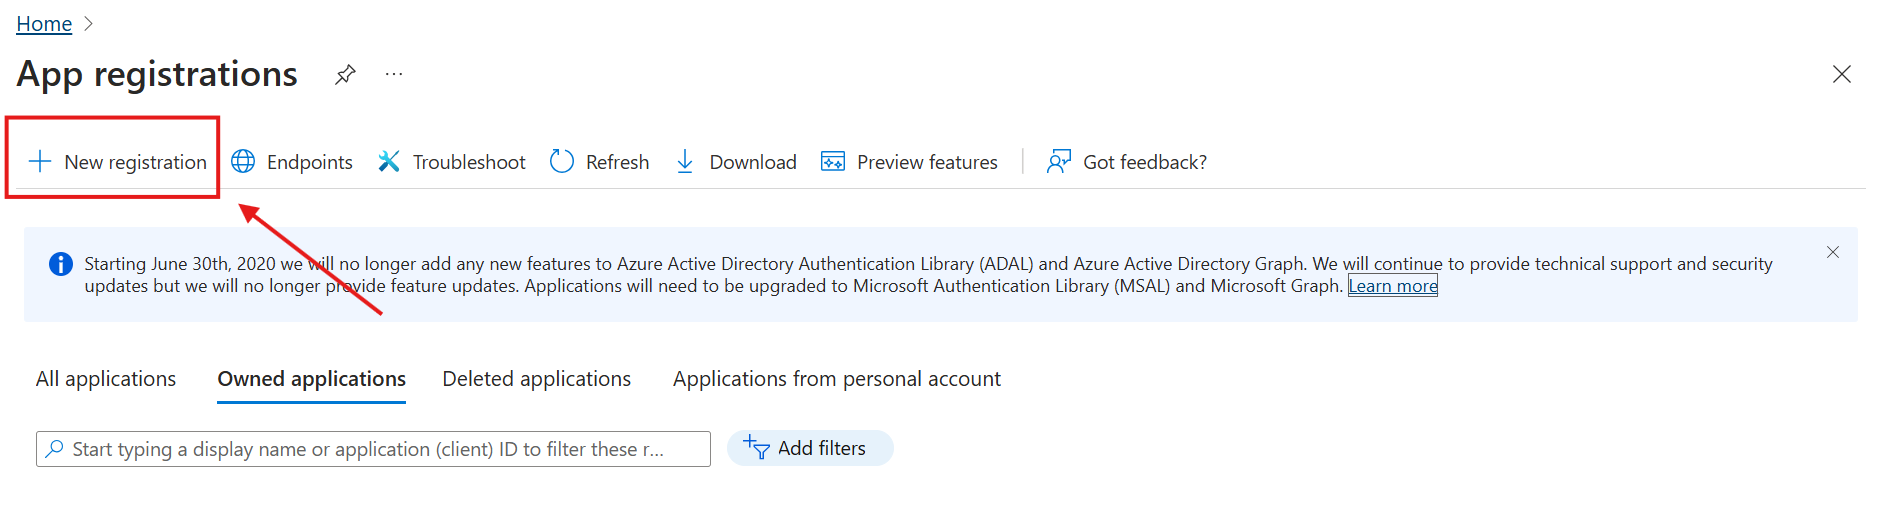The image size is (1878, 512).
Task: Open the ellipsis more options menu
Action: 394,74
